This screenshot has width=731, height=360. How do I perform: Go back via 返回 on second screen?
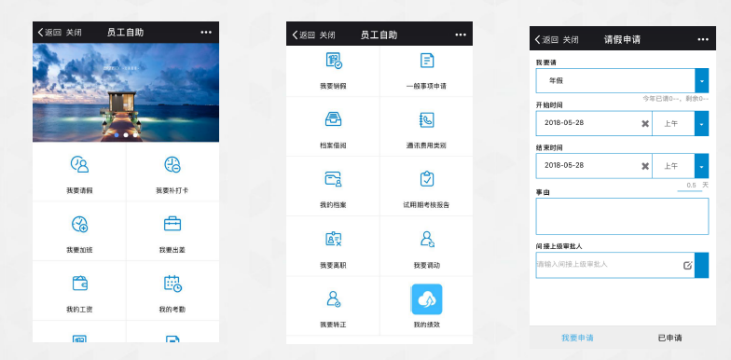pos(303,35)
